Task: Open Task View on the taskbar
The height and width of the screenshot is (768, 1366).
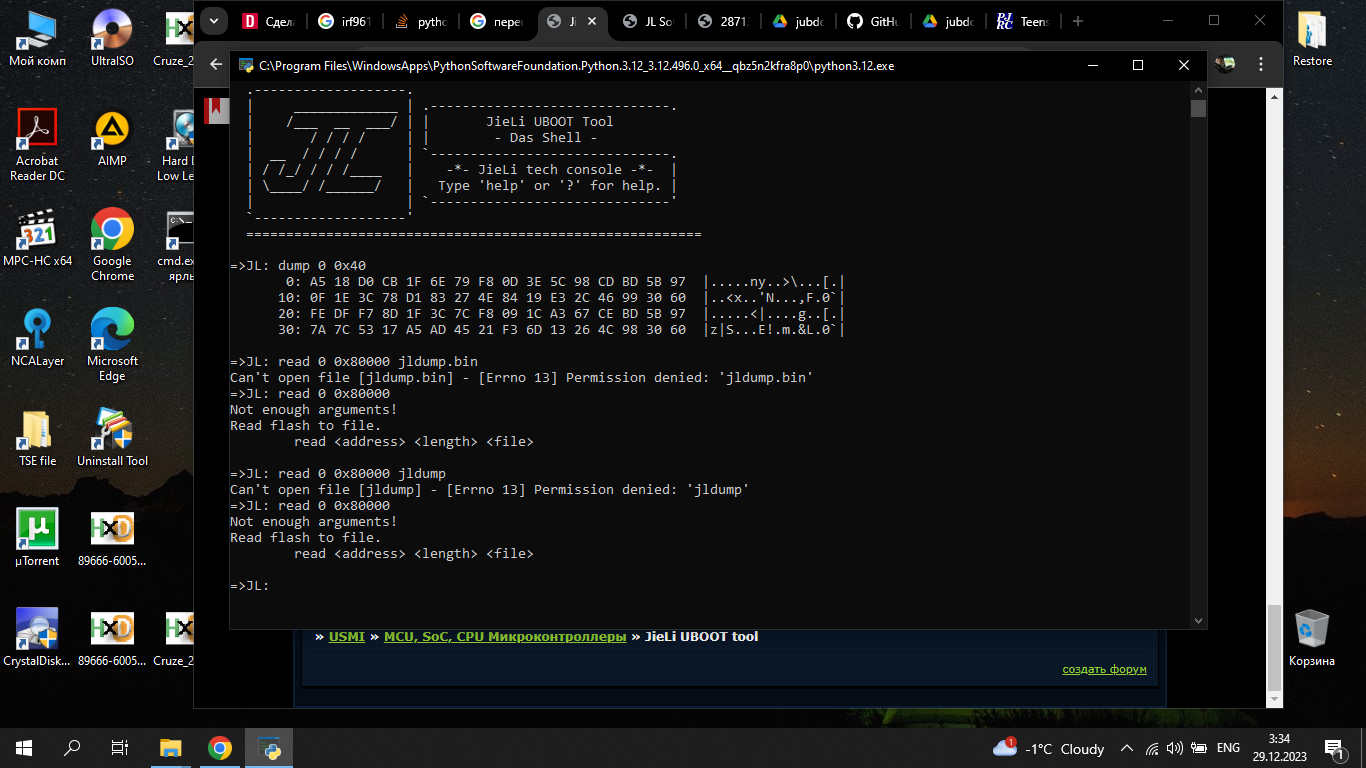Action: [x=120, y=748]
